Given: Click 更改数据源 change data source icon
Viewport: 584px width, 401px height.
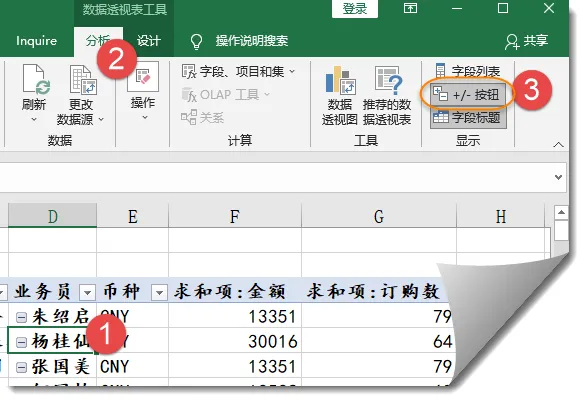Looking at the screenshot, I should [x=83, y=79].
